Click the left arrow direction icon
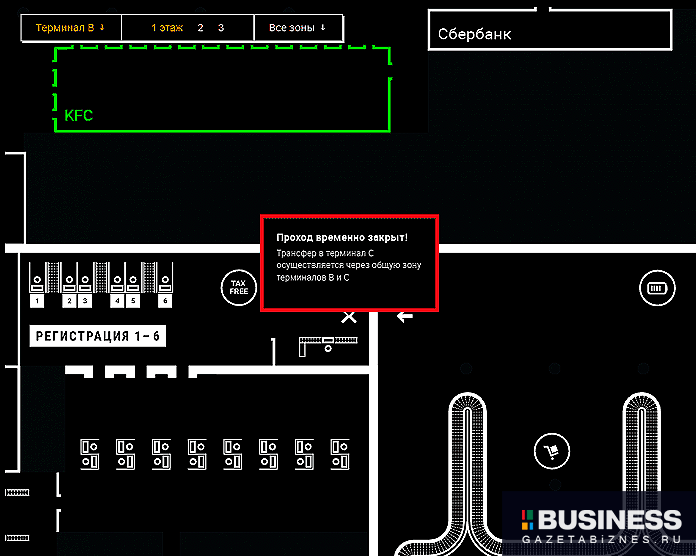The height and width of the screenshot is (556, 696). pos(405,317)
